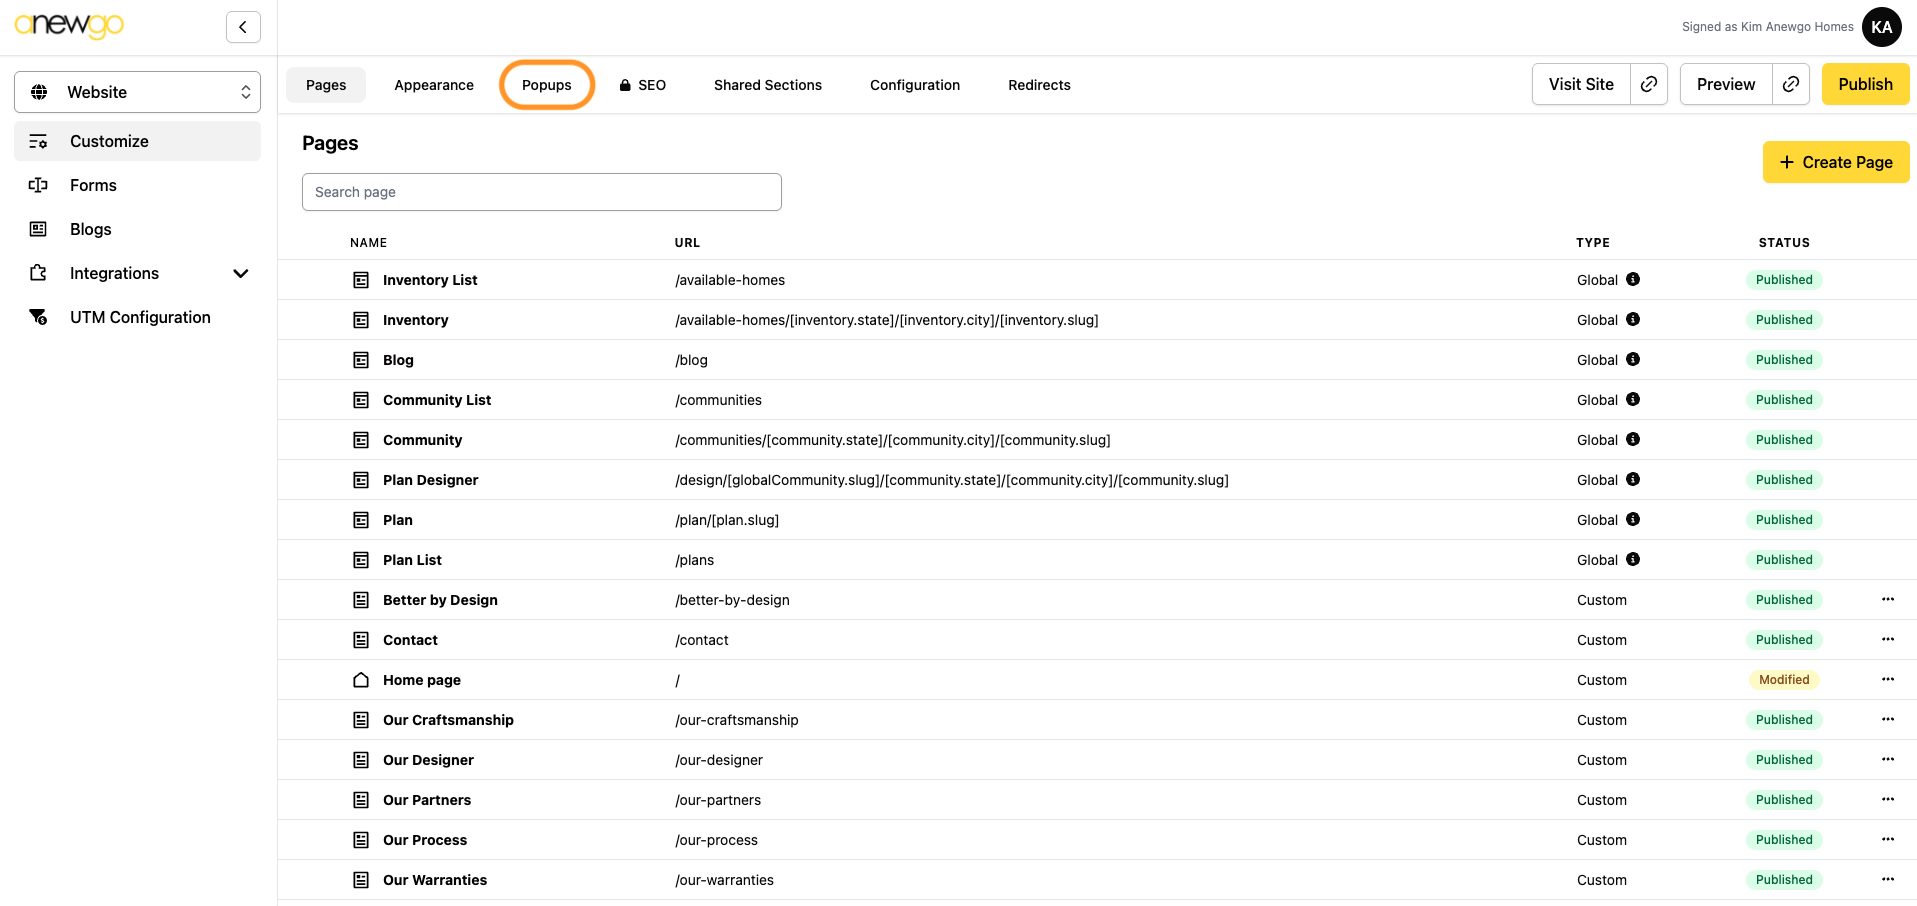Screen dimensions: 1917x906
Task: Click the Home page house icon
Action: (x=361, y=680)
